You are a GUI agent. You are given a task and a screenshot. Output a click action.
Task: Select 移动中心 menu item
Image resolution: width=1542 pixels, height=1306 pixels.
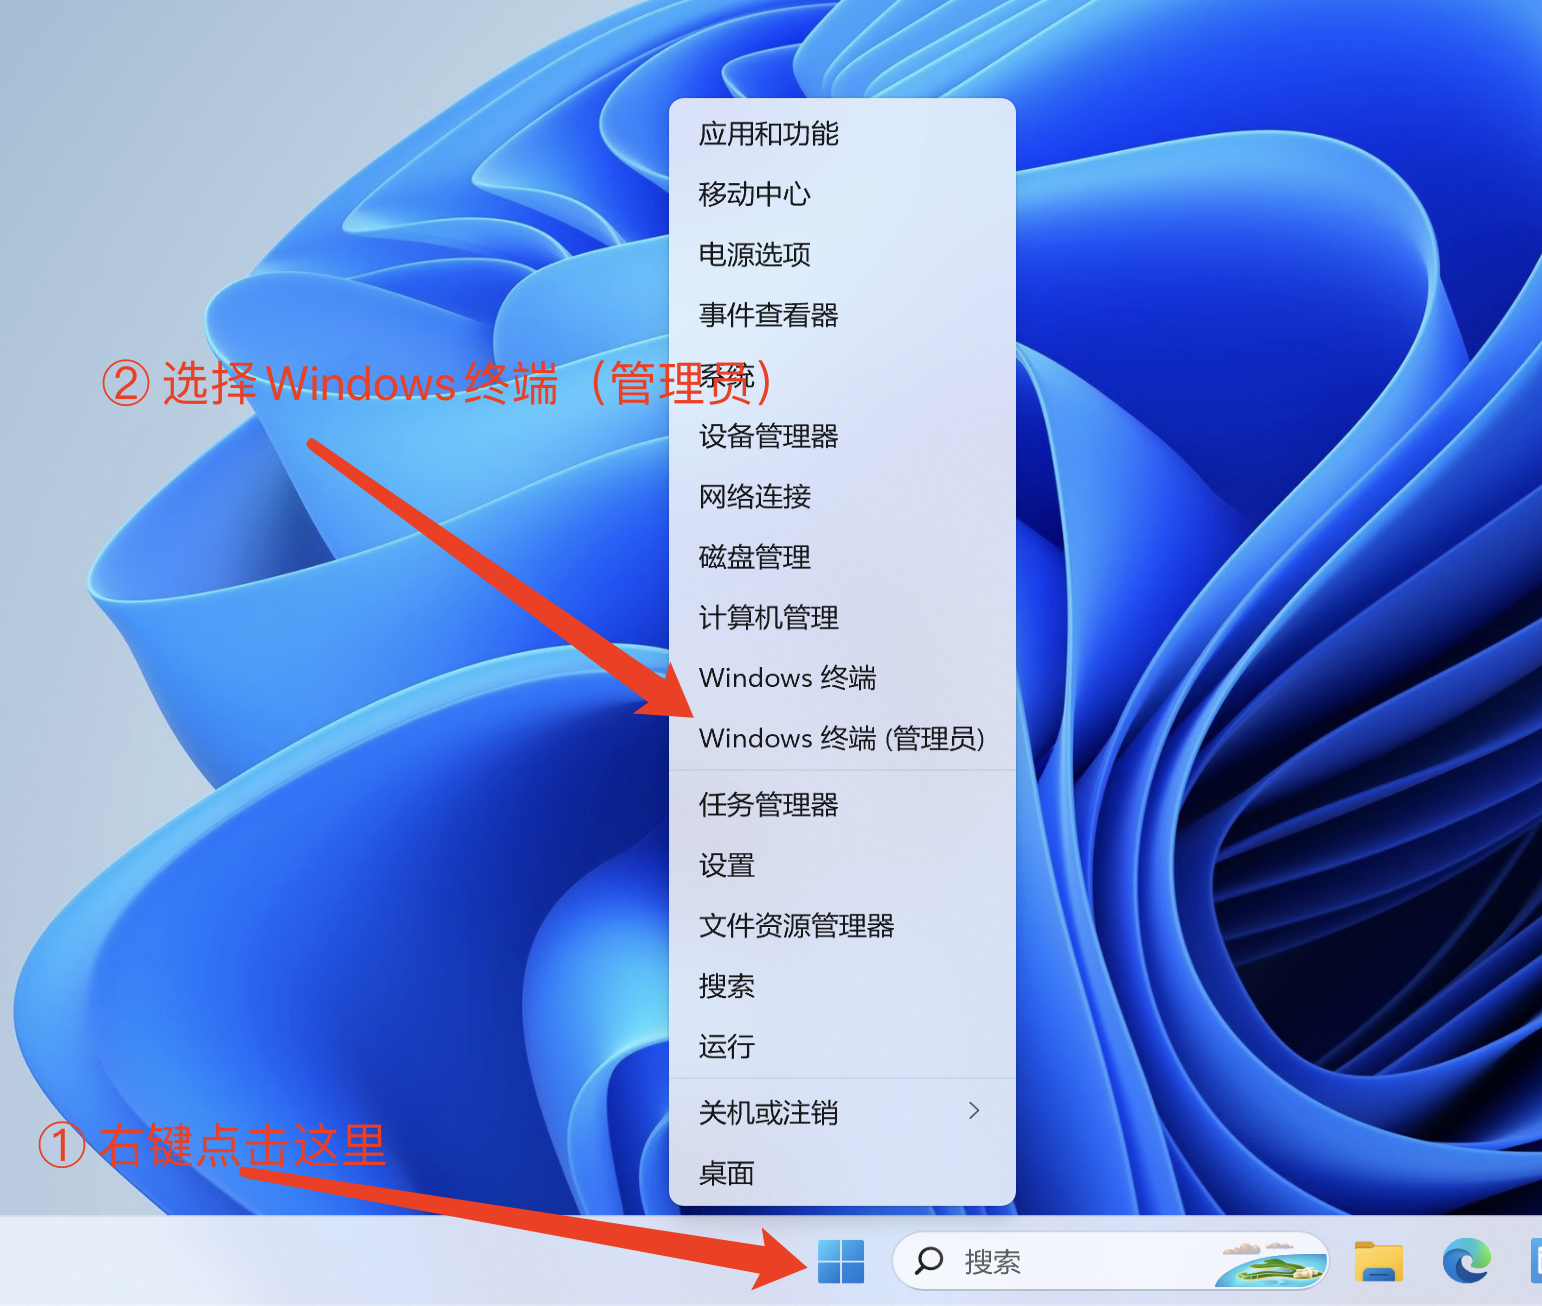coord(842,194)
